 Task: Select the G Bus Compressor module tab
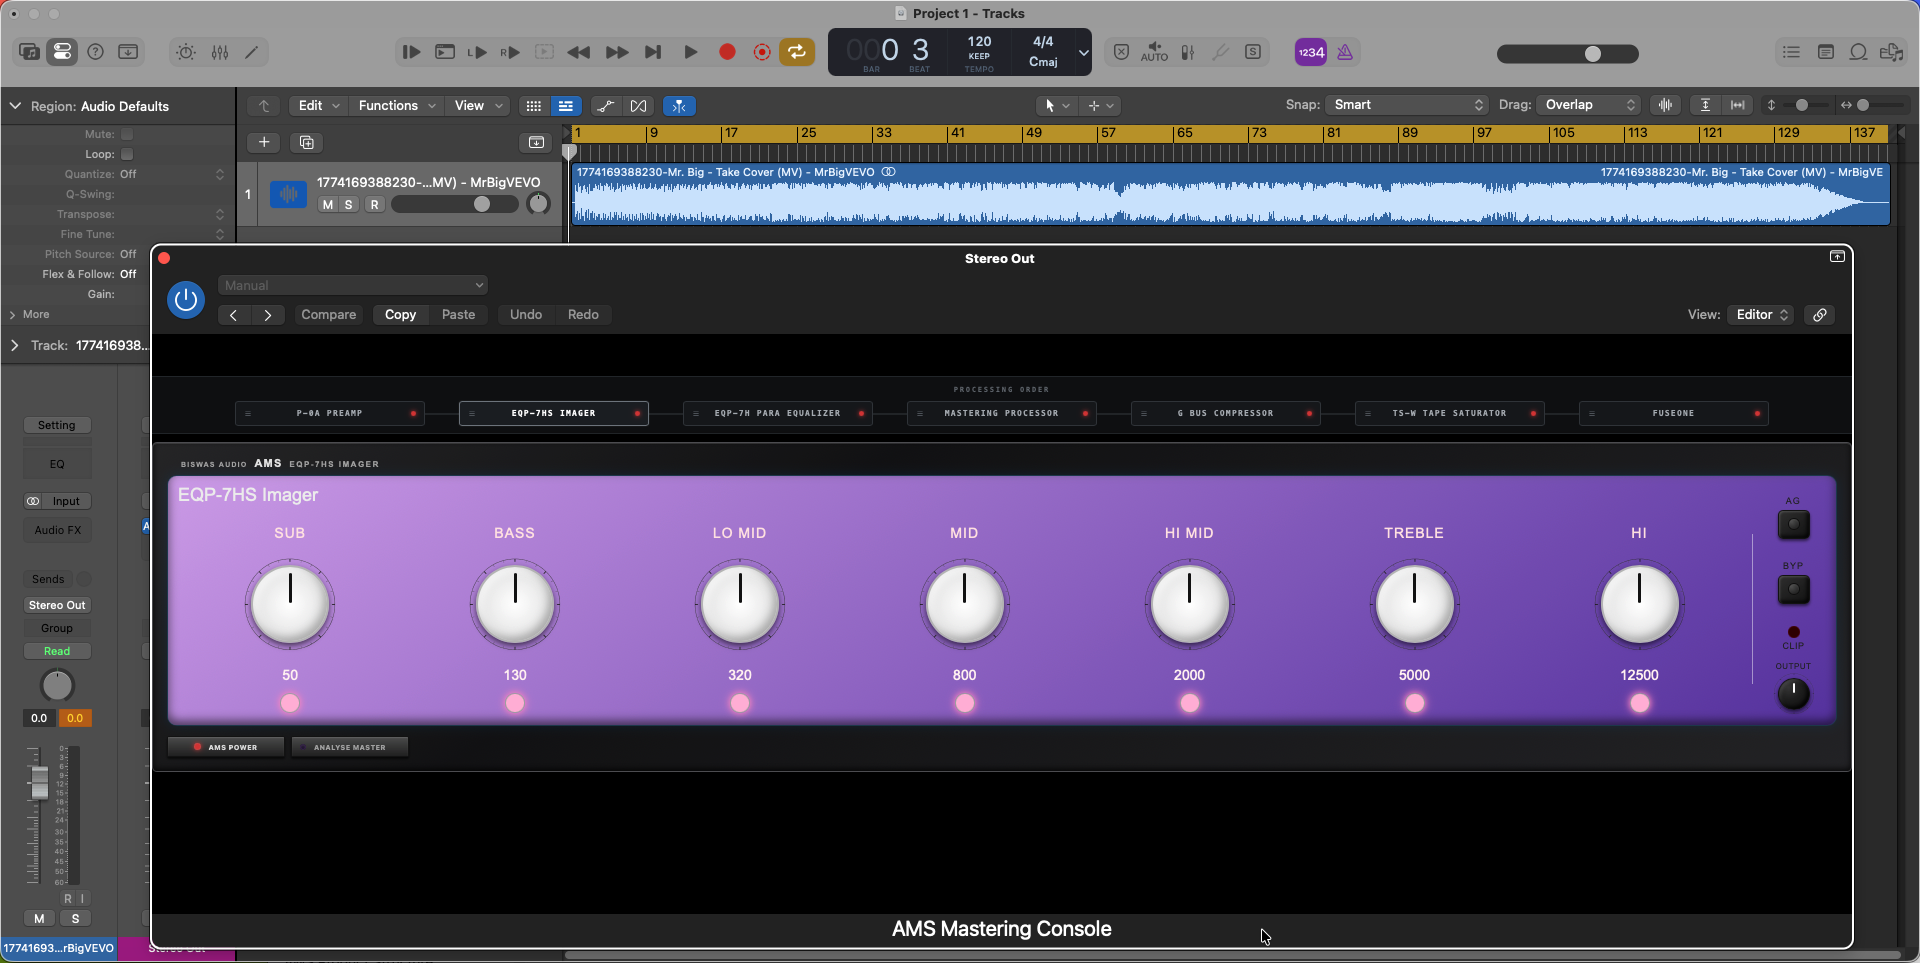point(1225,413)
